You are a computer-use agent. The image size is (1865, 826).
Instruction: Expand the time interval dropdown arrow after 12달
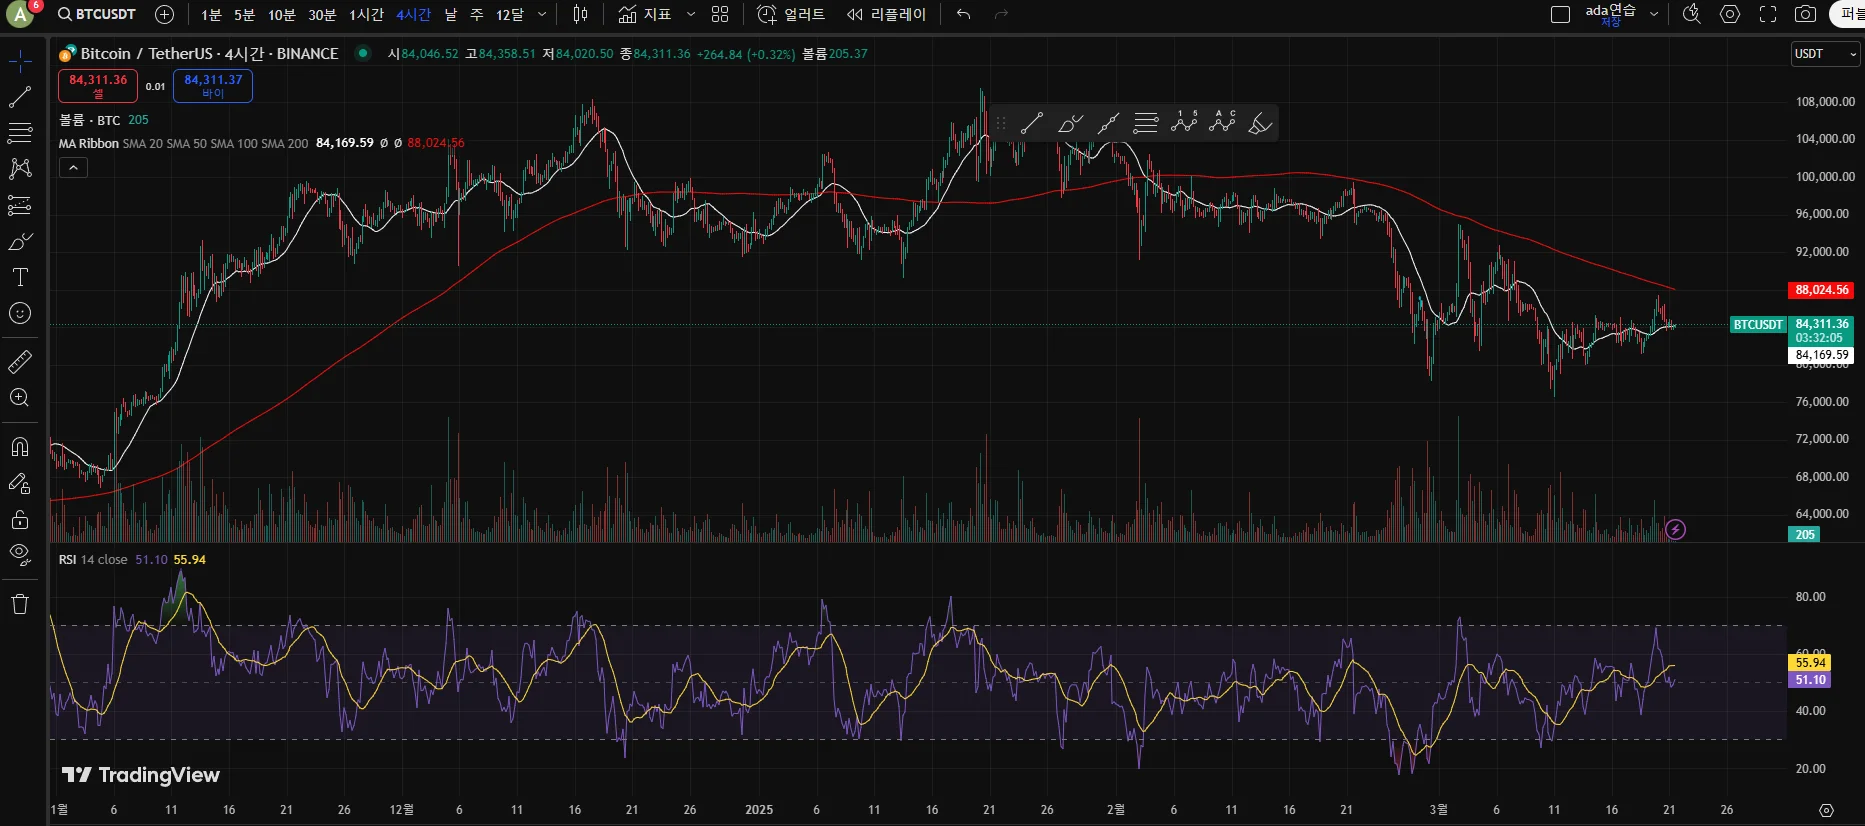pyautogui.click(x=542, y=14)
